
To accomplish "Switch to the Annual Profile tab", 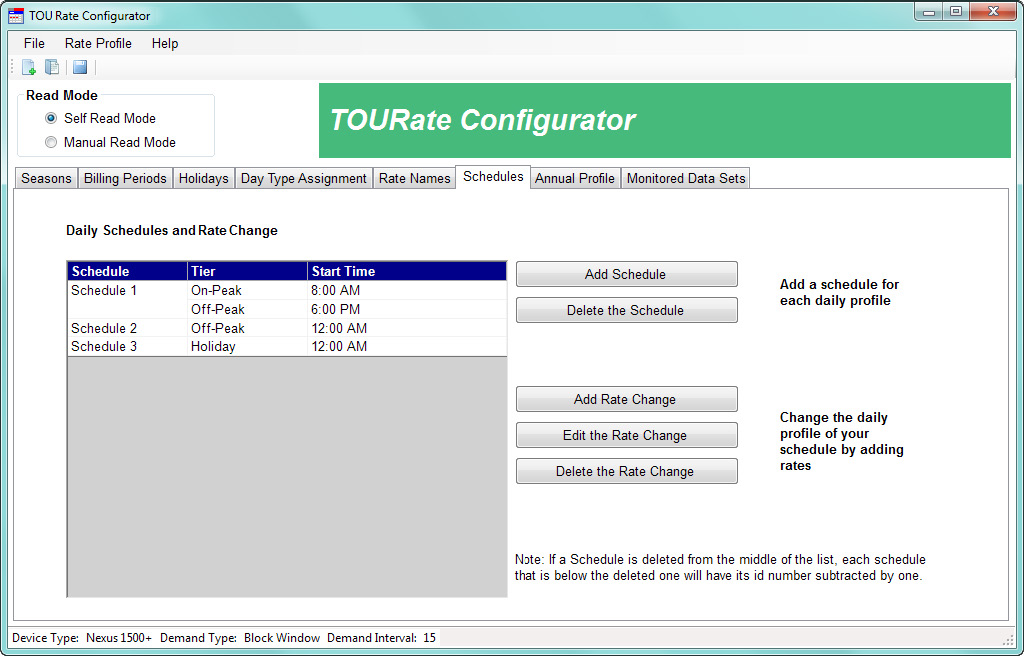I will [575, 178].
